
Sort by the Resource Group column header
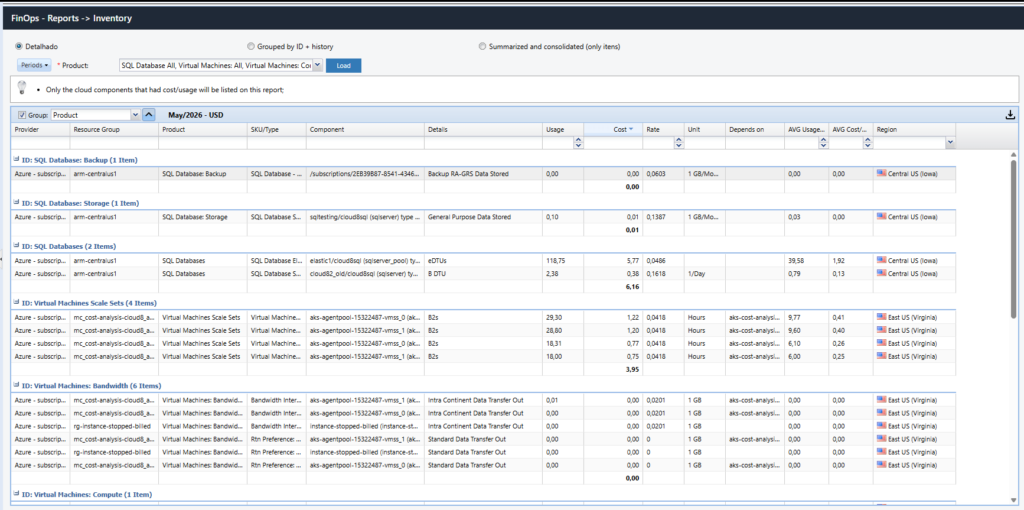pyautogui.click(x=114, y=129)
